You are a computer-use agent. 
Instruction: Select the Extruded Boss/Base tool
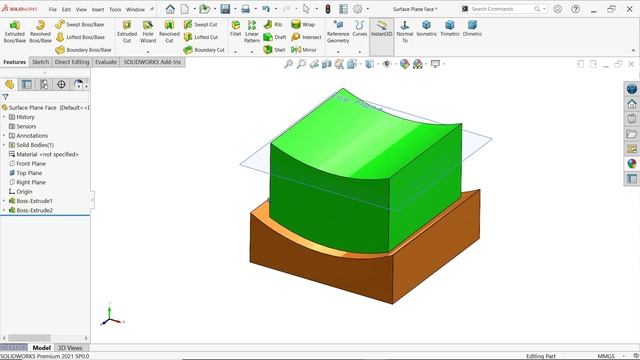[15, 31]
